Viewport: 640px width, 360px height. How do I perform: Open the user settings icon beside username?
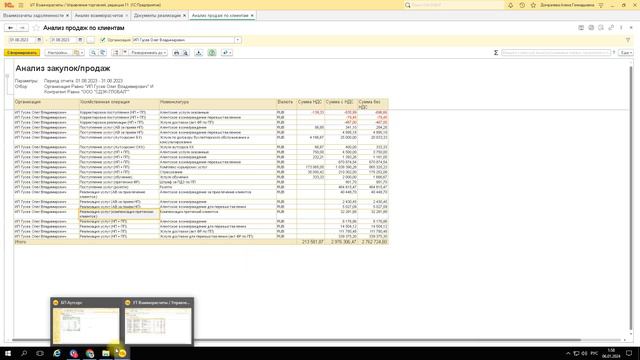(601, 5)
